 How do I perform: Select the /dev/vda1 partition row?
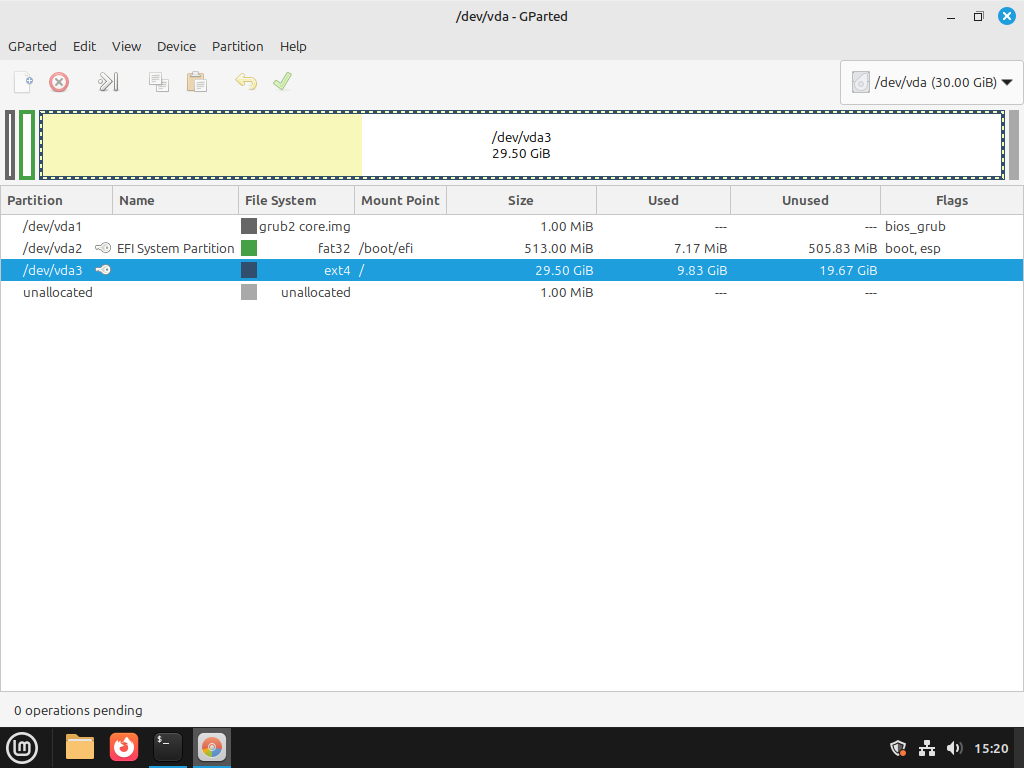(x=52, y=226)
